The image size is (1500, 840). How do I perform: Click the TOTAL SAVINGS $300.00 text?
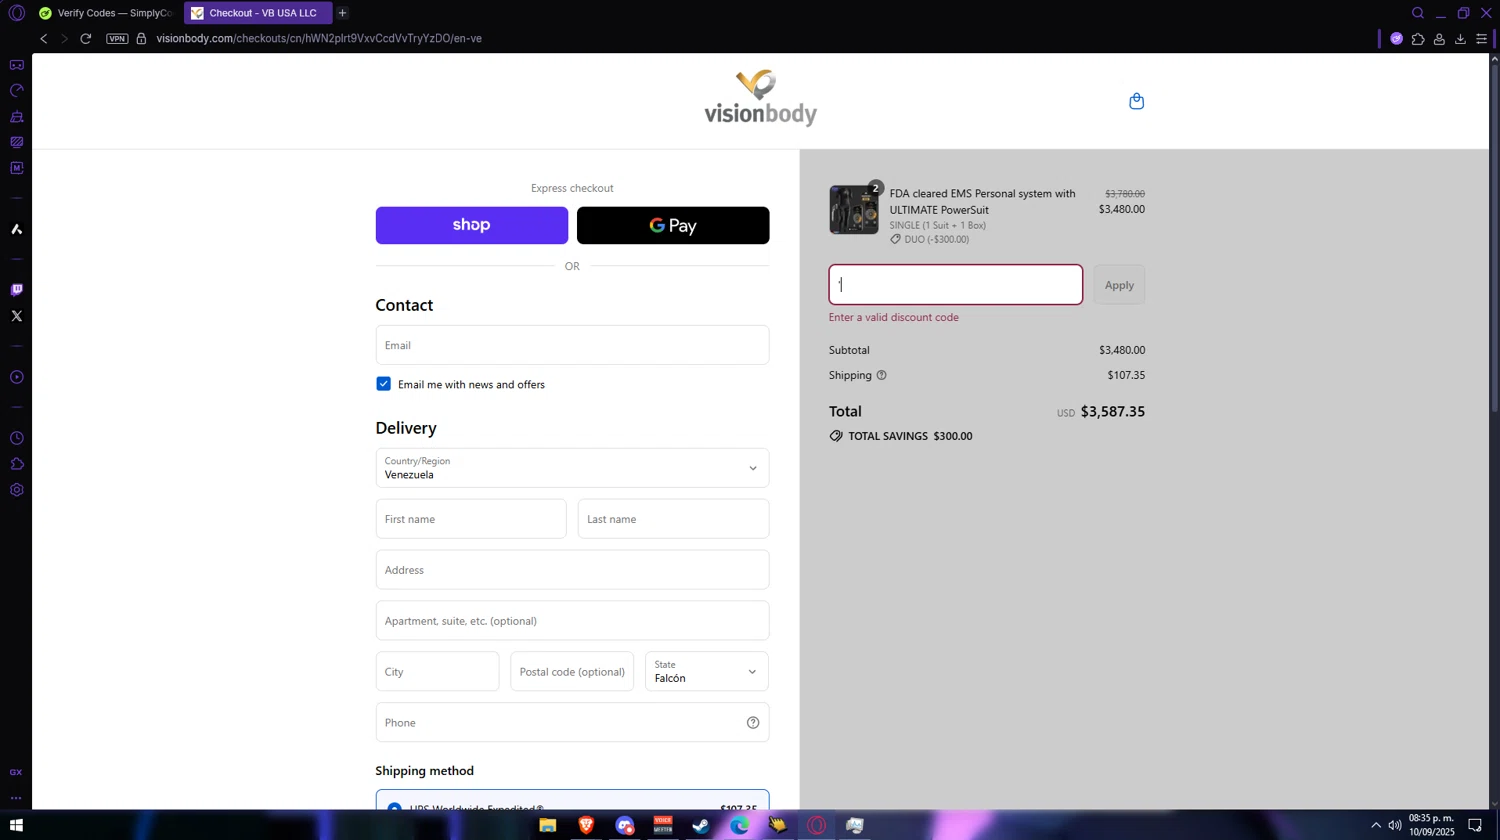tap(910, 436)
